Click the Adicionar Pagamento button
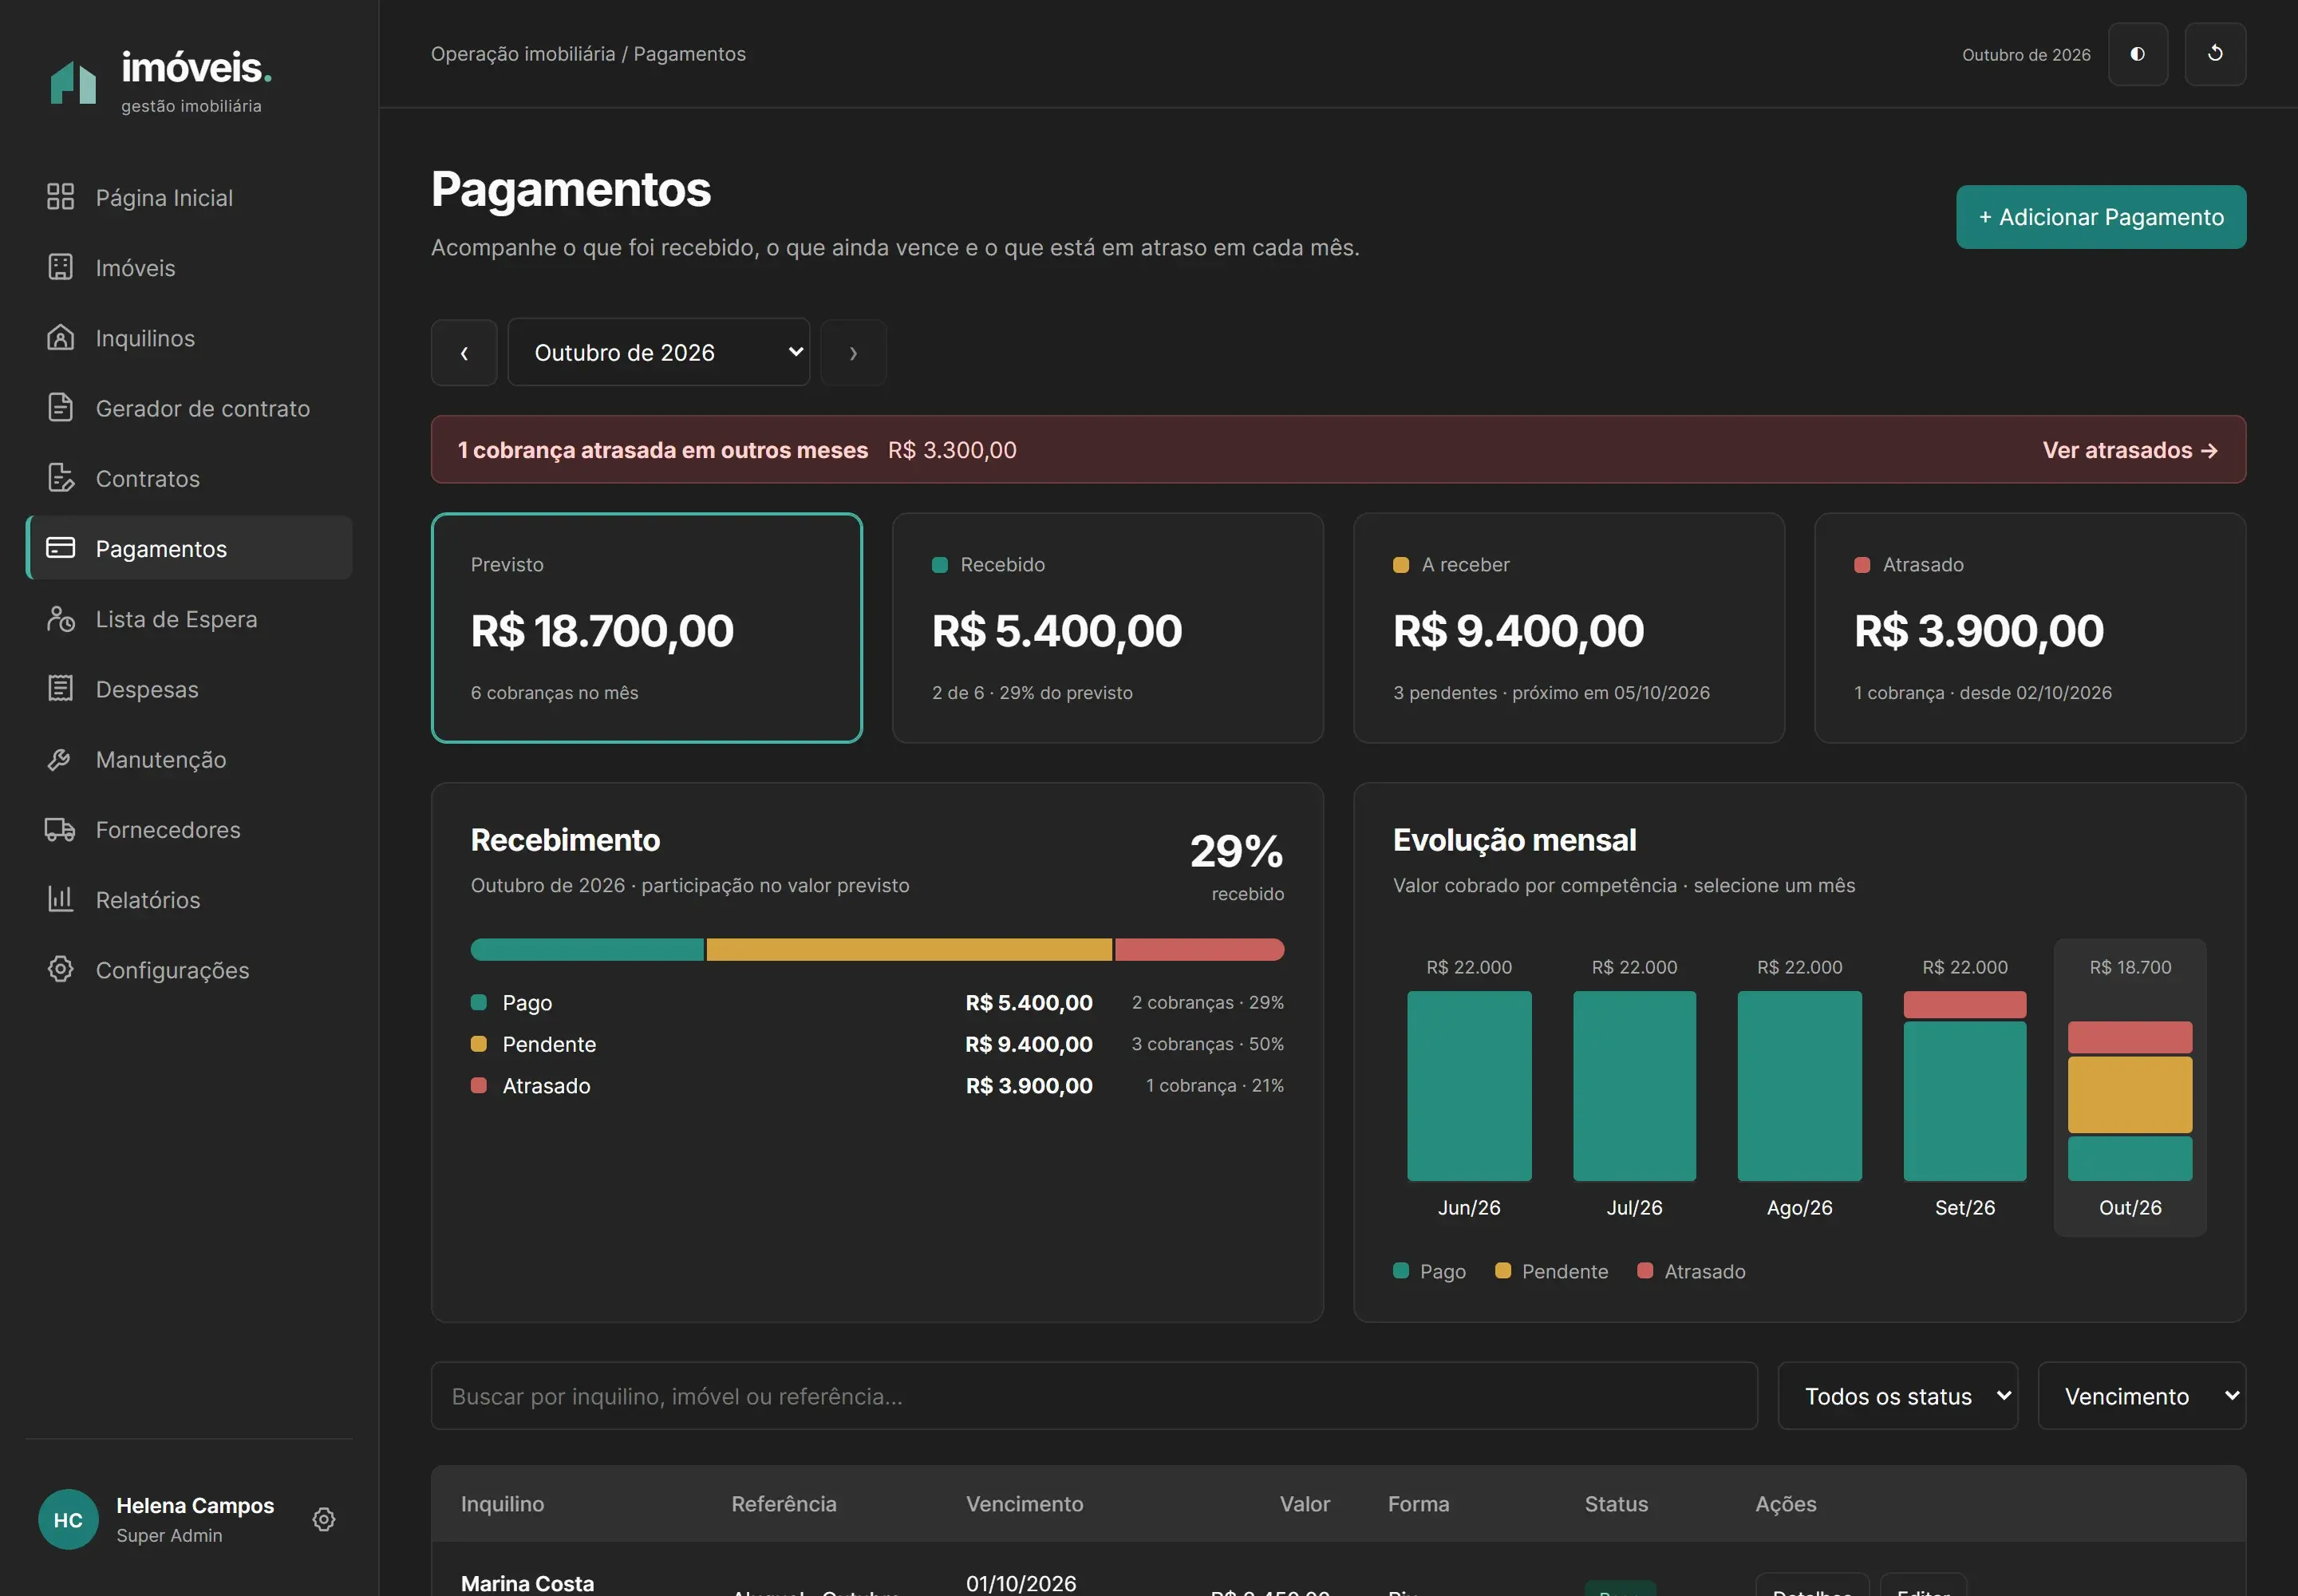The height and width of the screenshot is (1596, 2298). 2101,217
